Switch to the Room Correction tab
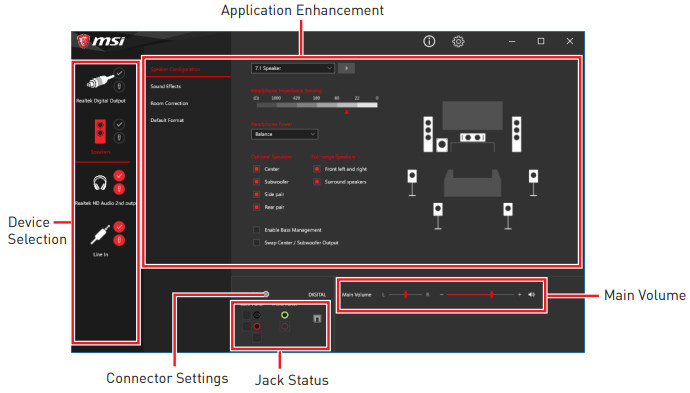This screenshot has height=393, width=690. (x=169, y=103)
